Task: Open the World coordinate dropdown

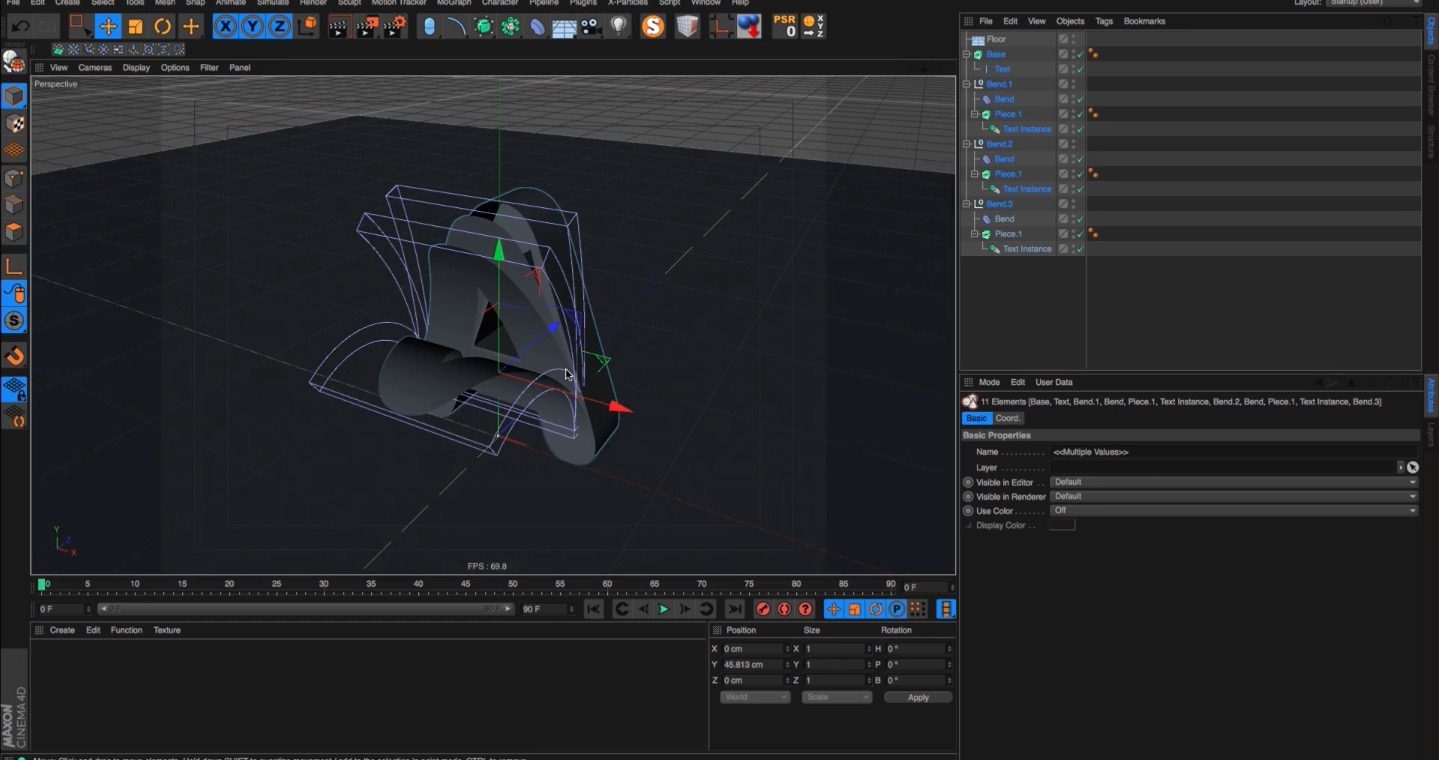Action: tap(755, 697)
